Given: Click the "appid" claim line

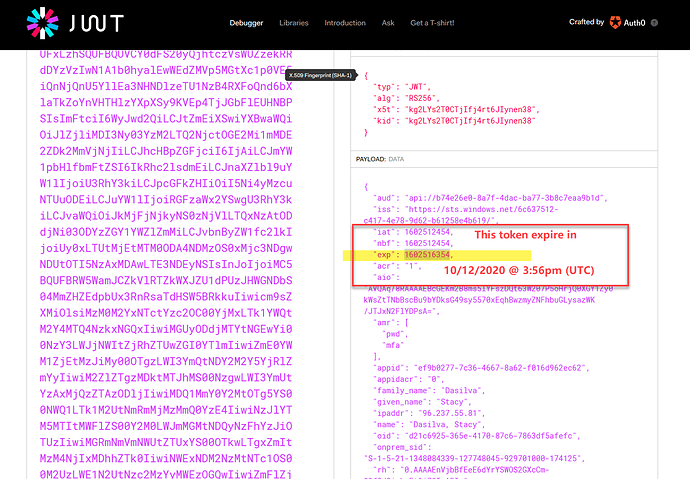Looking at the screenshot, I should 481,368.
